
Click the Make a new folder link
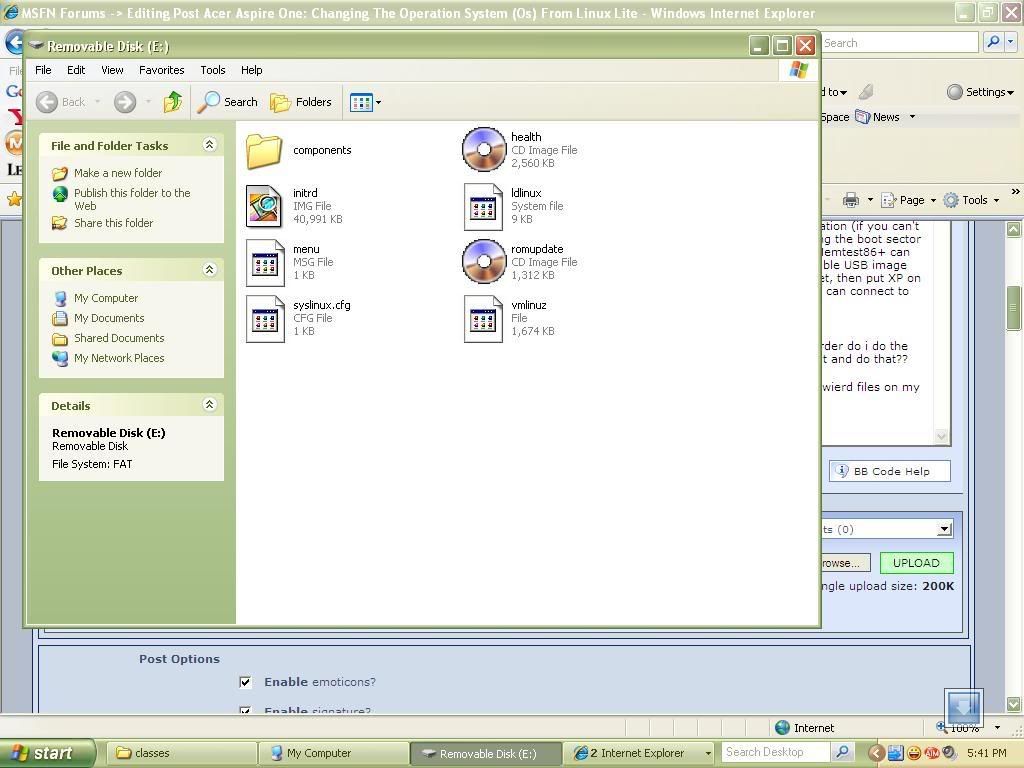pyautogui.click(x=118, y=172)
